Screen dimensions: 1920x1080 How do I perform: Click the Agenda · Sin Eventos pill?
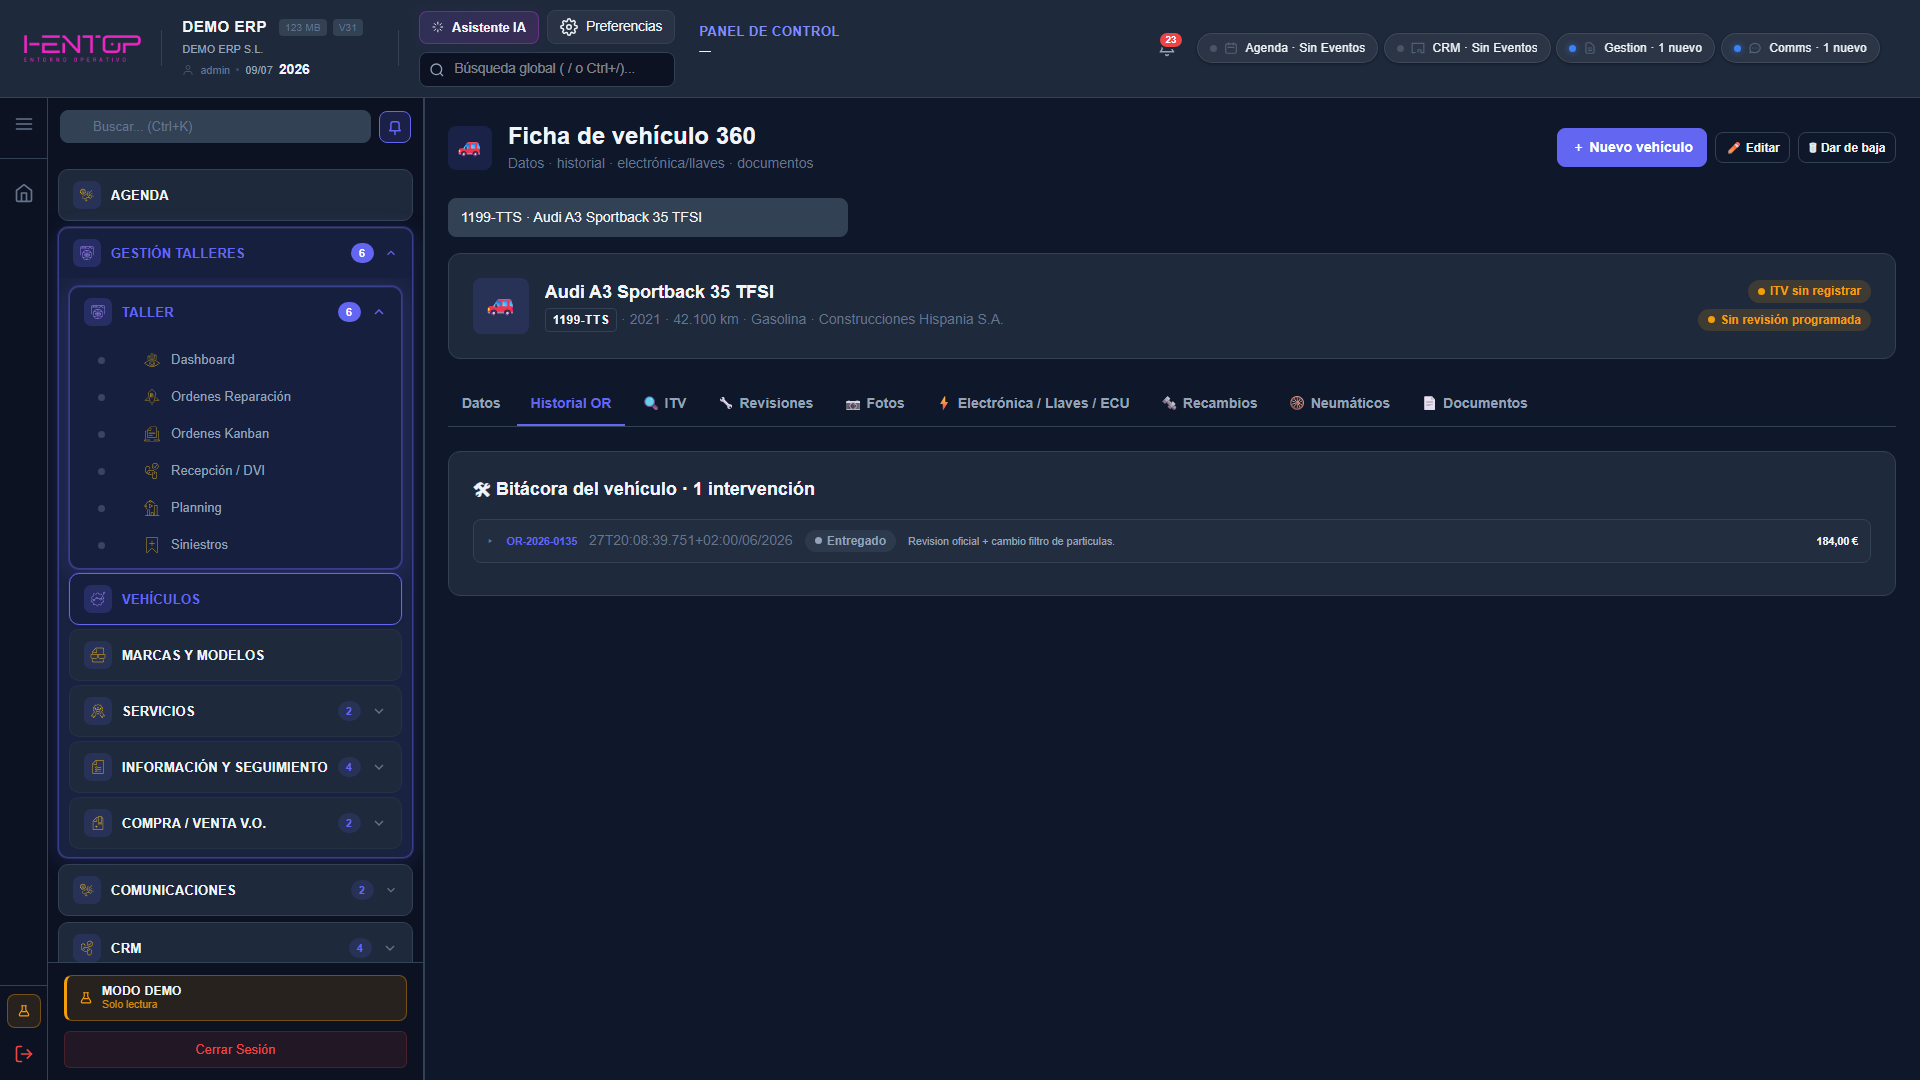coord(1287,48)
